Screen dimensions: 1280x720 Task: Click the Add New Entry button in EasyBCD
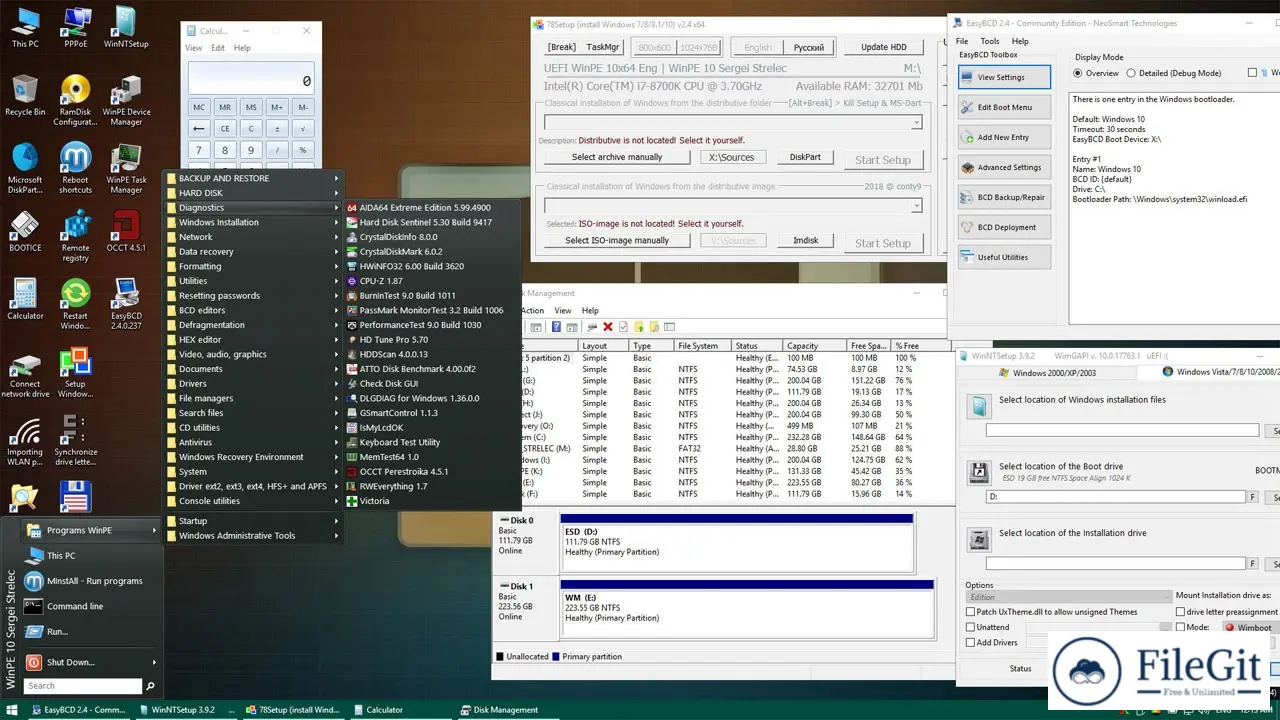[x=1005, y=137]
